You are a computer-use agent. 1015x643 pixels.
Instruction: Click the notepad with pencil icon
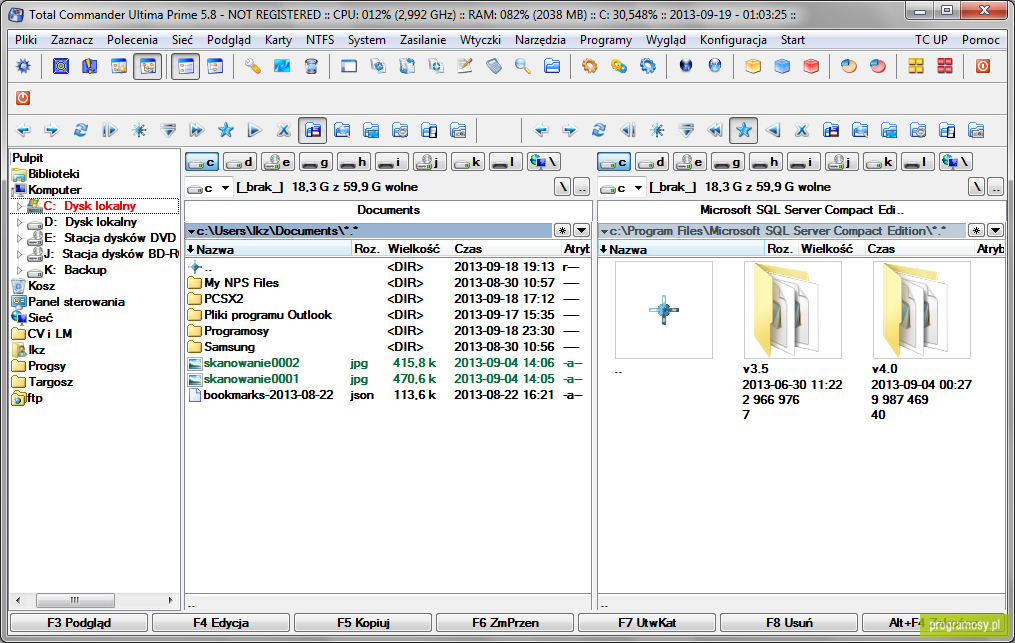click(465, 66)
